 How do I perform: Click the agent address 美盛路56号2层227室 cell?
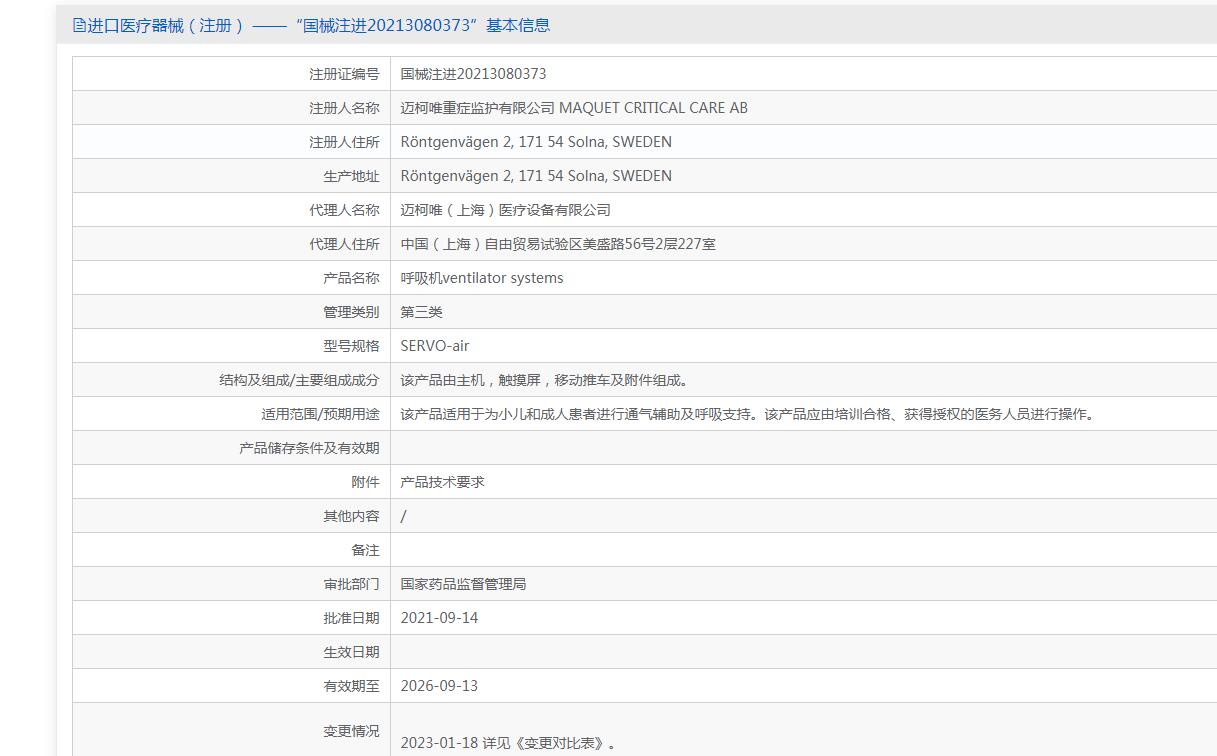tap(558, 244)
